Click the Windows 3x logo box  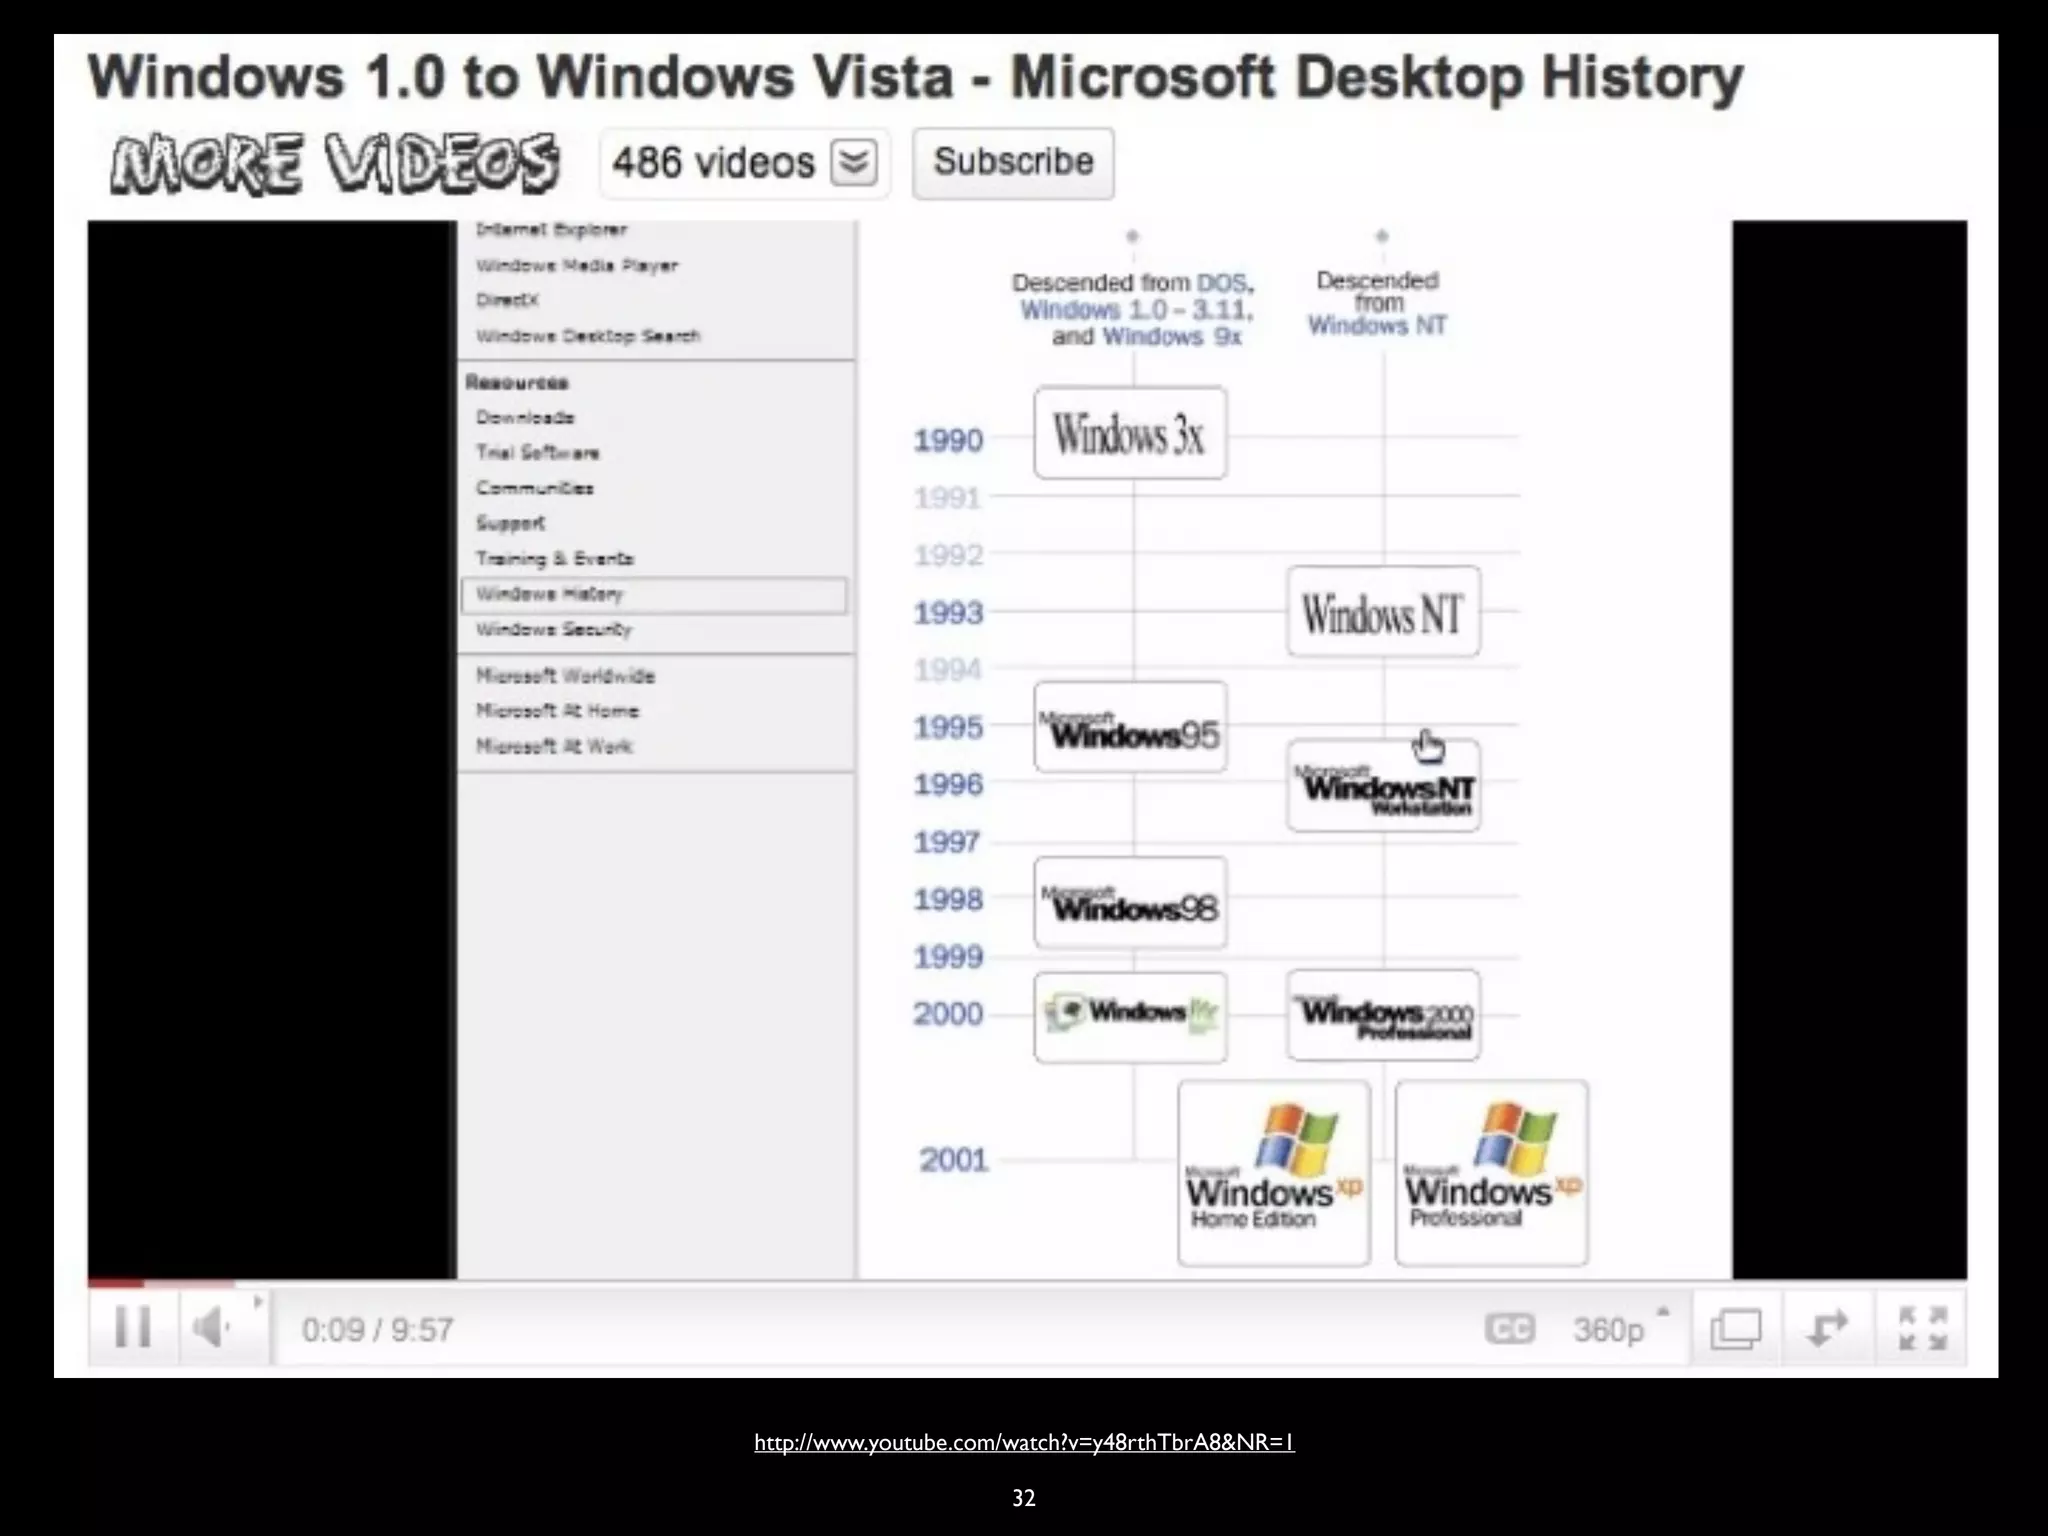pos(1130,434)
